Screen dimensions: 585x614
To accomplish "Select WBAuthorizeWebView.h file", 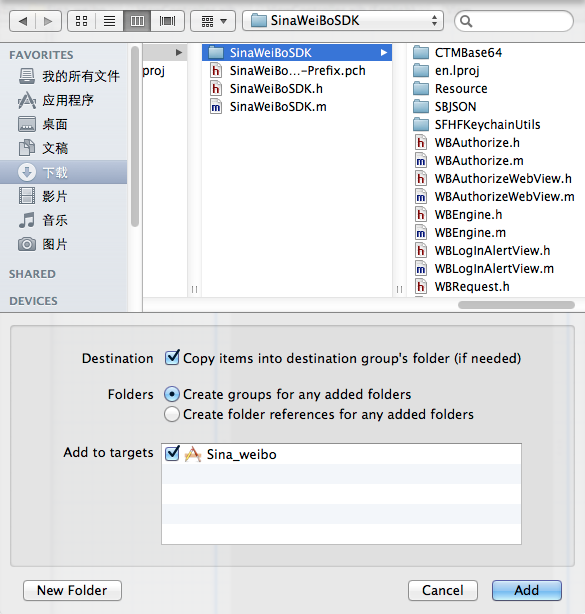I will pyautogui.click(x=496, y=179).
